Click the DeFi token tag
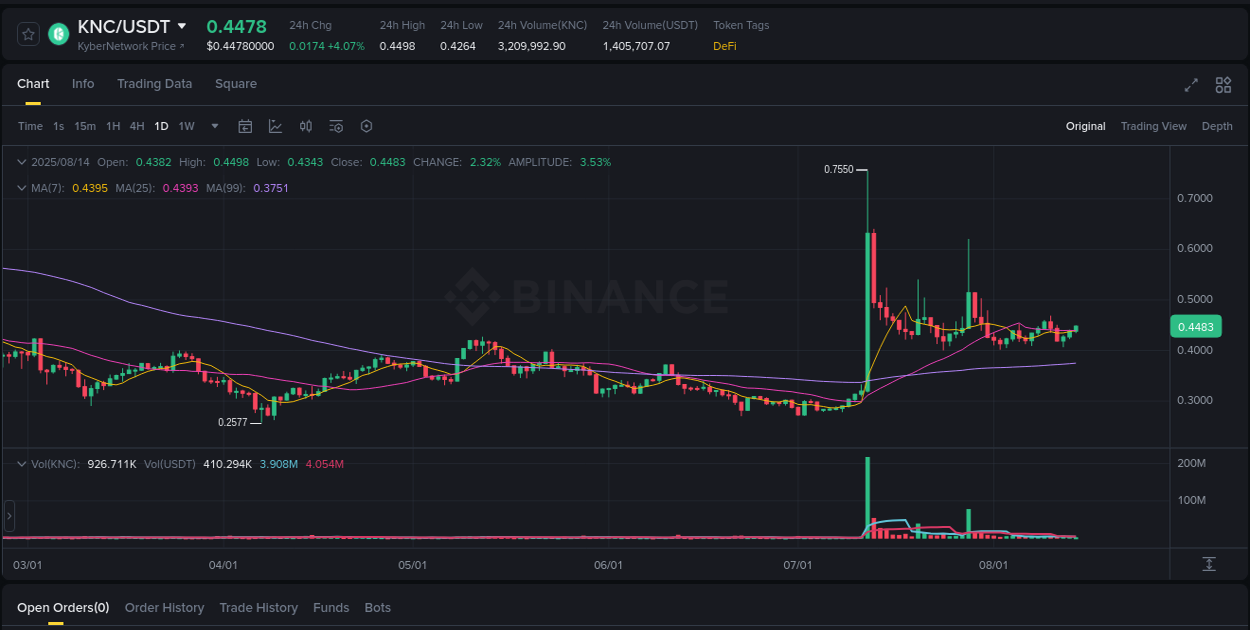Viewport: 1250px width, 630px height. click(724, 46)
